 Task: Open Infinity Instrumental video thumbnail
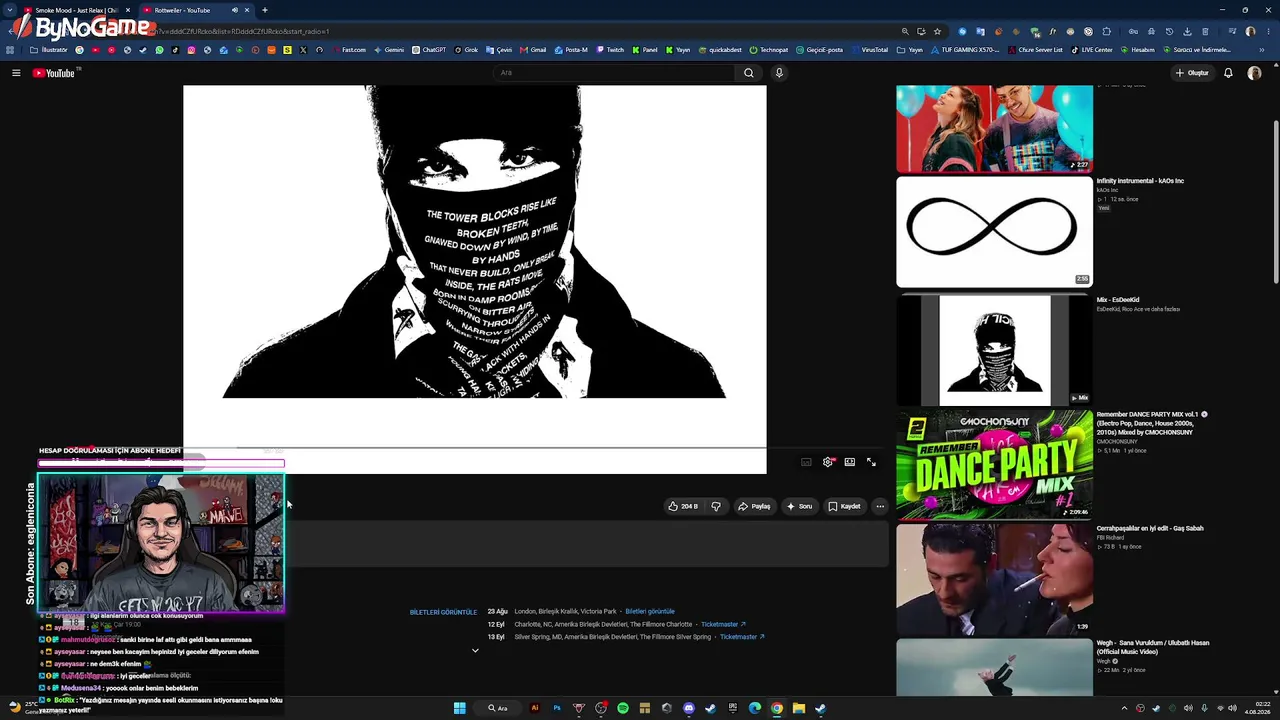994,232
